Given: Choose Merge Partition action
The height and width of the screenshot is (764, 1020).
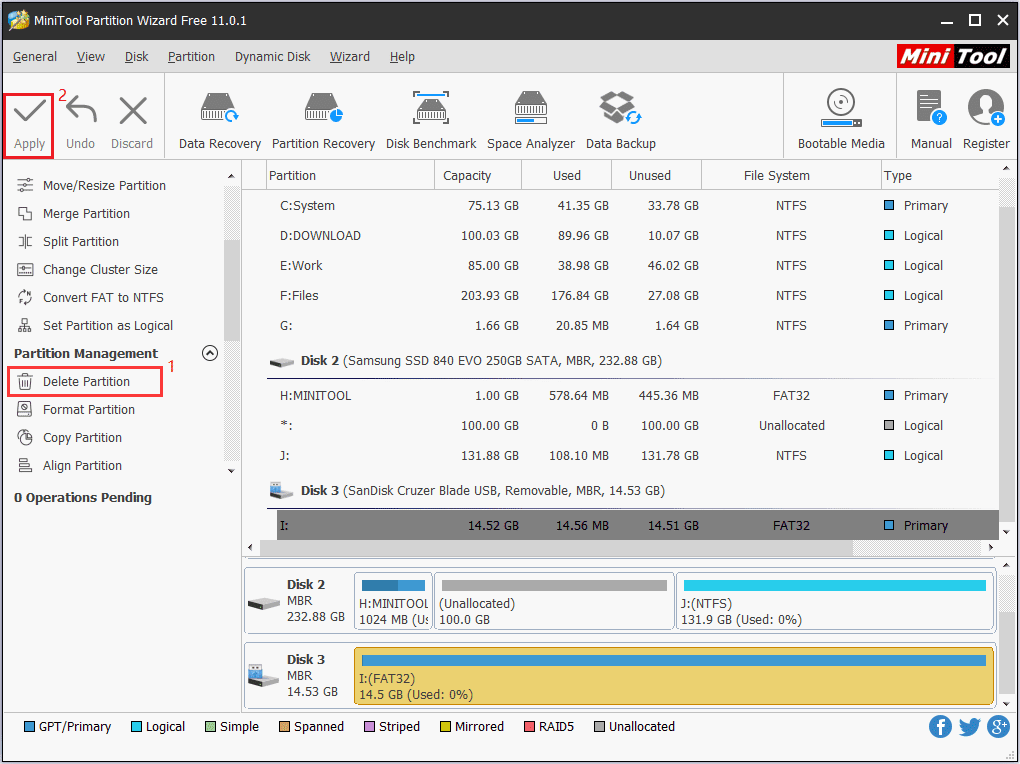Looking at the screenshot, I should click(x=86, y=213).
